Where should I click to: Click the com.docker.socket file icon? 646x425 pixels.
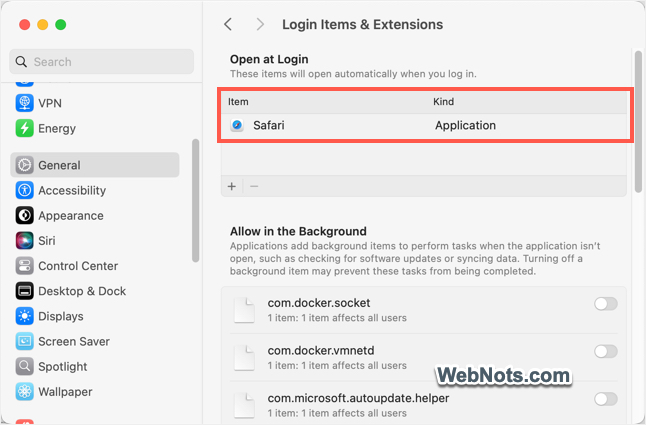tap(244, 310)
